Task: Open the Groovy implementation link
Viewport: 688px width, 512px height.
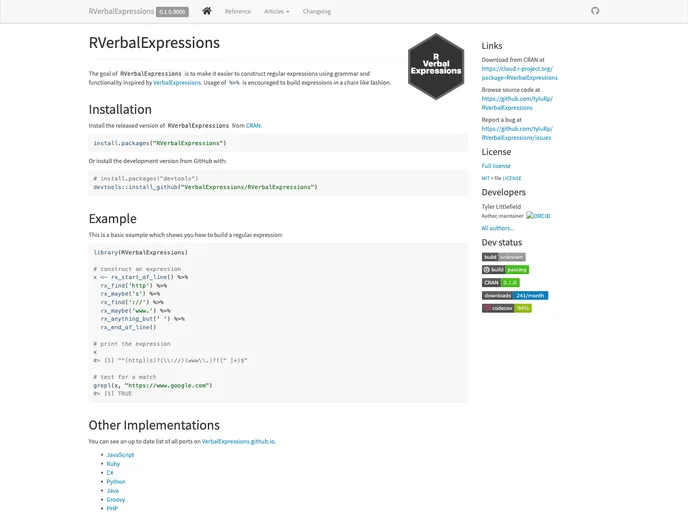Action: coord(116,500)
